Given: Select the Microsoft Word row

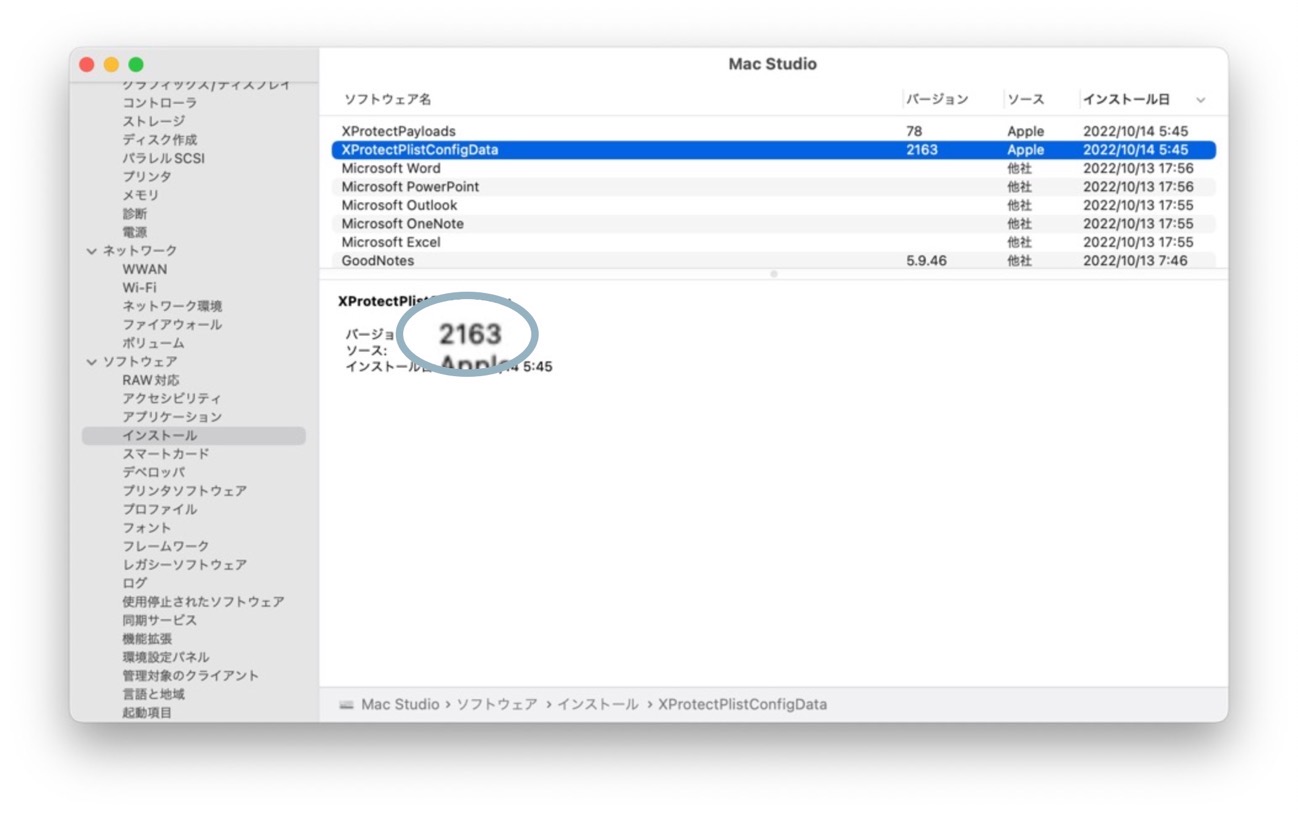Looking at the screenshot, I should (773, 168).
